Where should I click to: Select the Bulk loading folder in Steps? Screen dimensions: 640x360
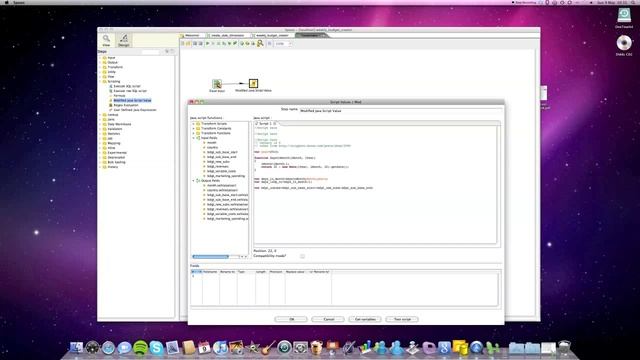(x=116, y=162)
